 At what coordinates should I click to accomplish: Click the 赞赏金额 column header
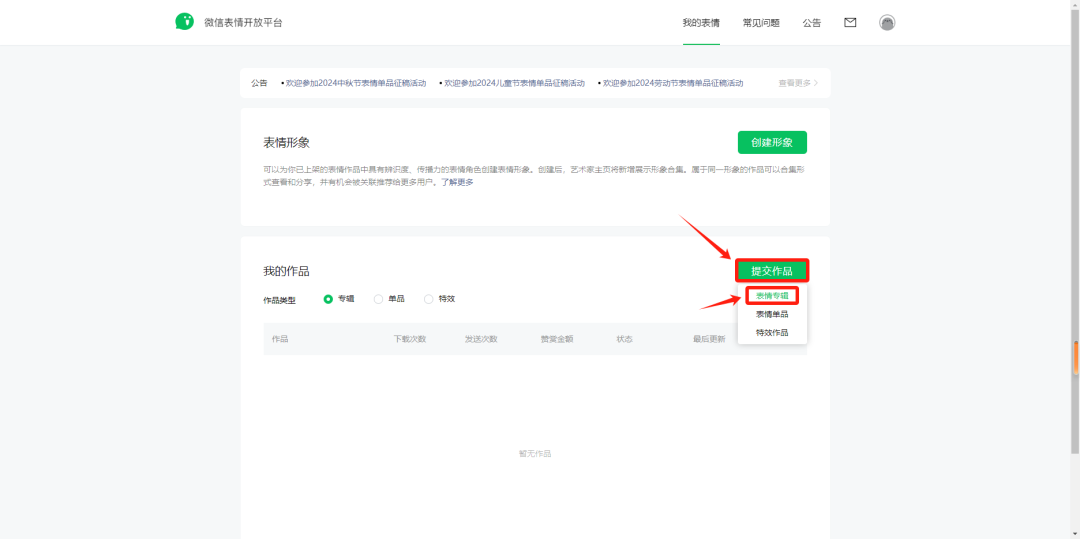coord(557,339)
